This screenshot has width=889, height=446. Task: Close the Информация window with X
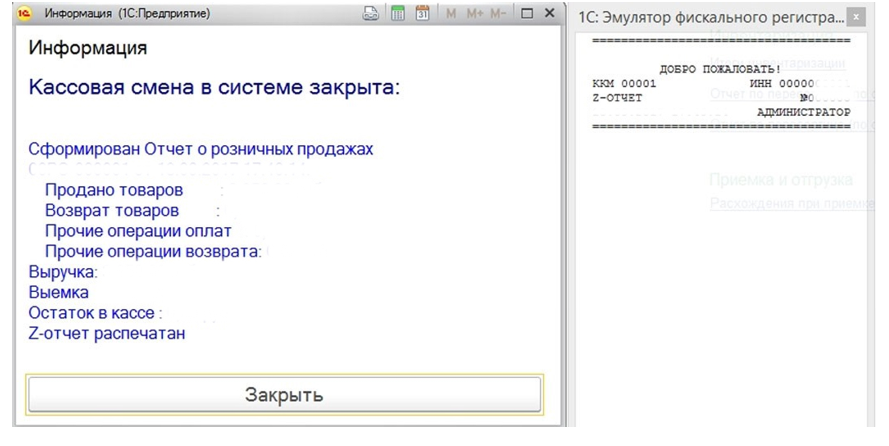coord(549,14)
